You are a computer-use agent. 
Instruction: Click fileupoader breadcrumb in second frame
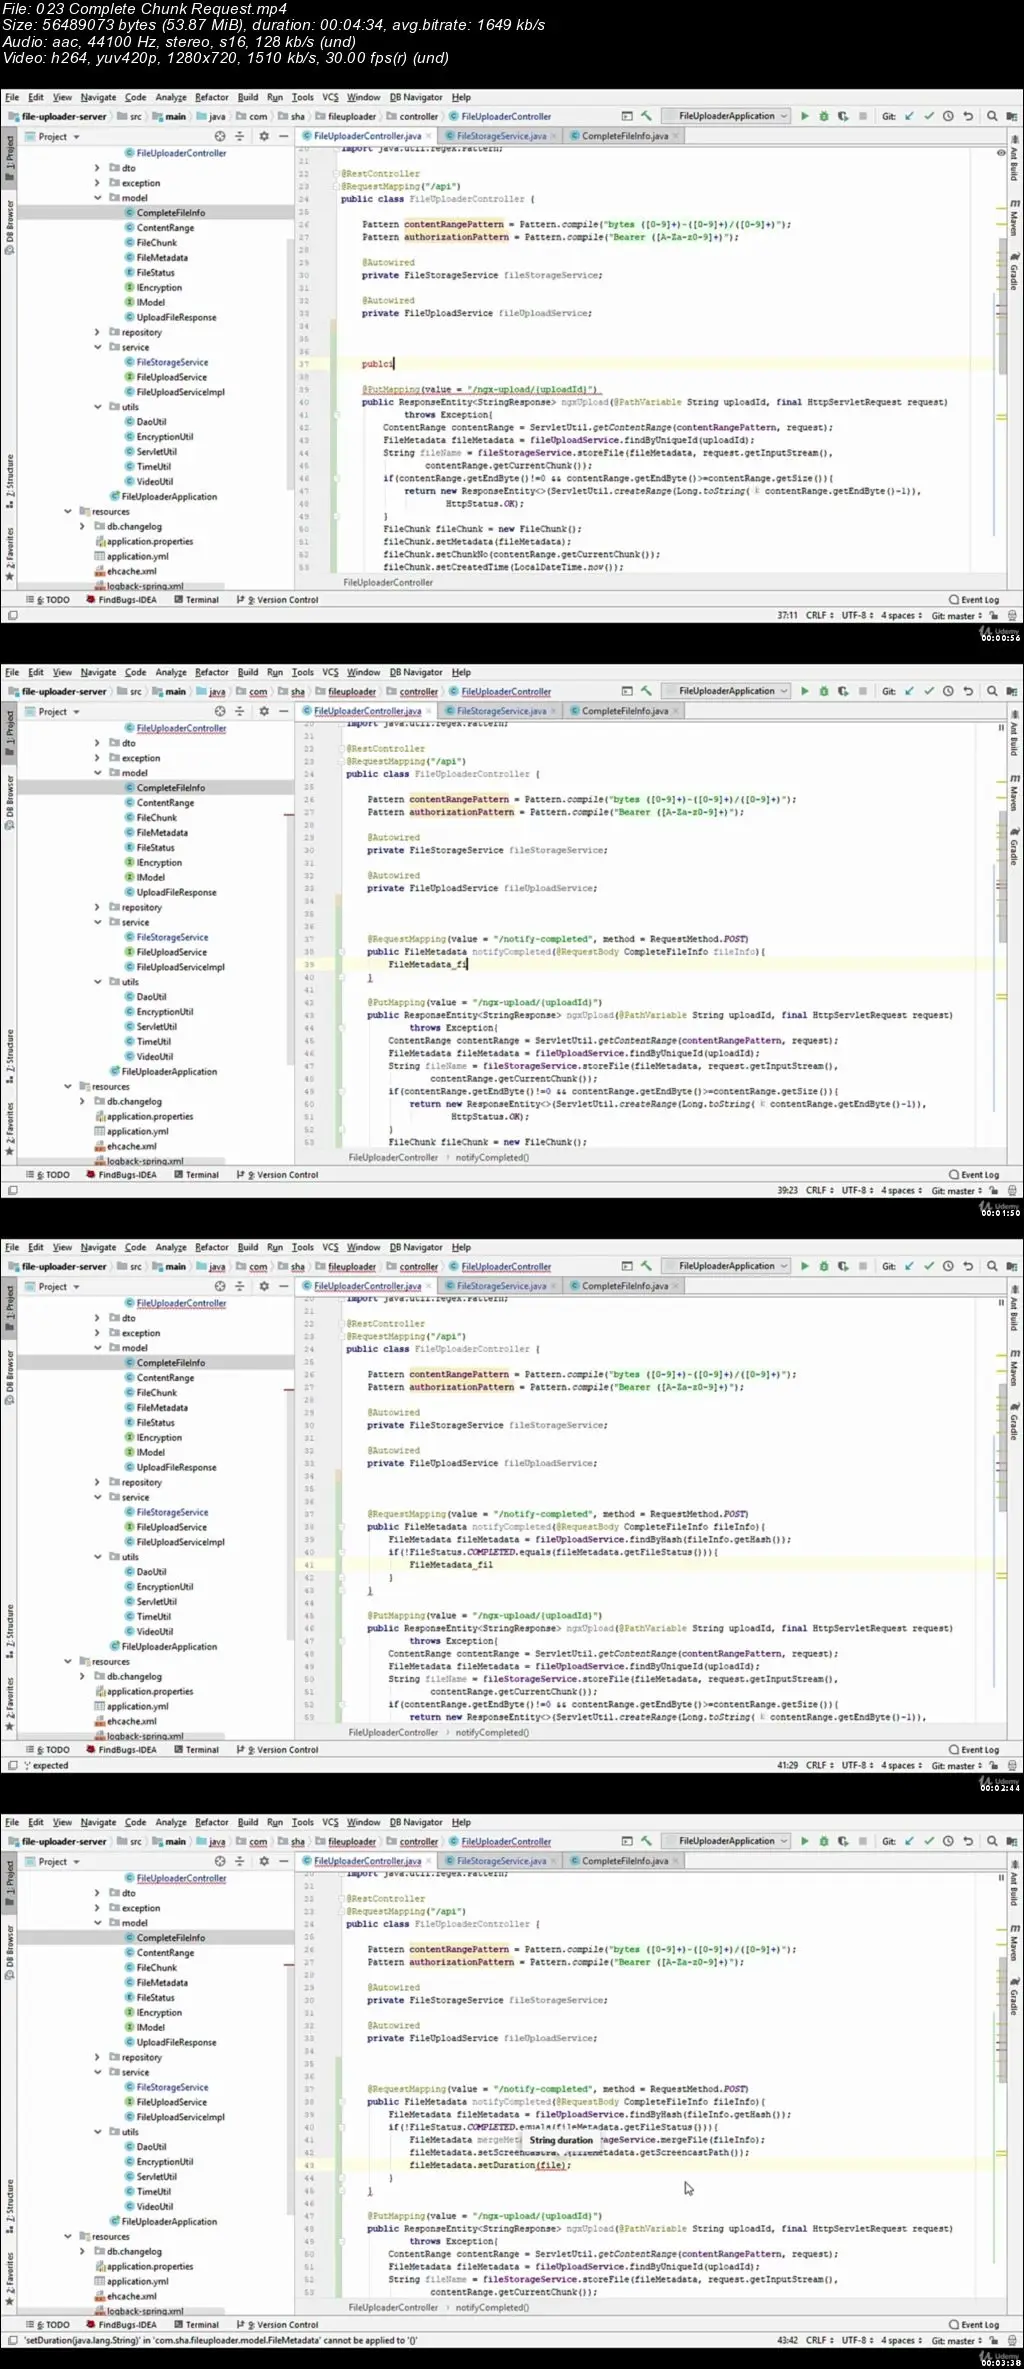346,691
